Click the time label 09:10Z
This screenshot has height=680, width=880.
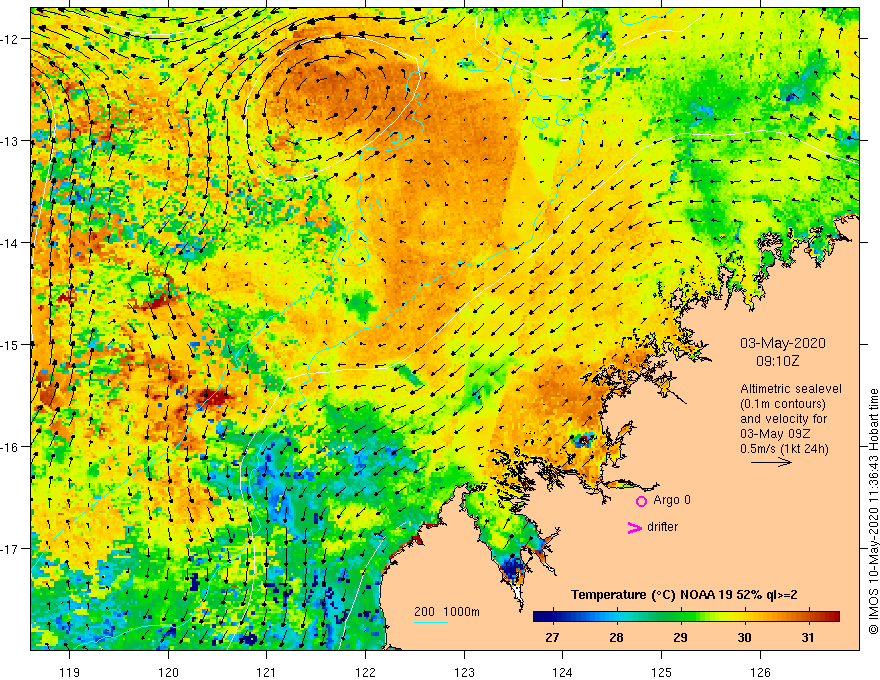777,361
